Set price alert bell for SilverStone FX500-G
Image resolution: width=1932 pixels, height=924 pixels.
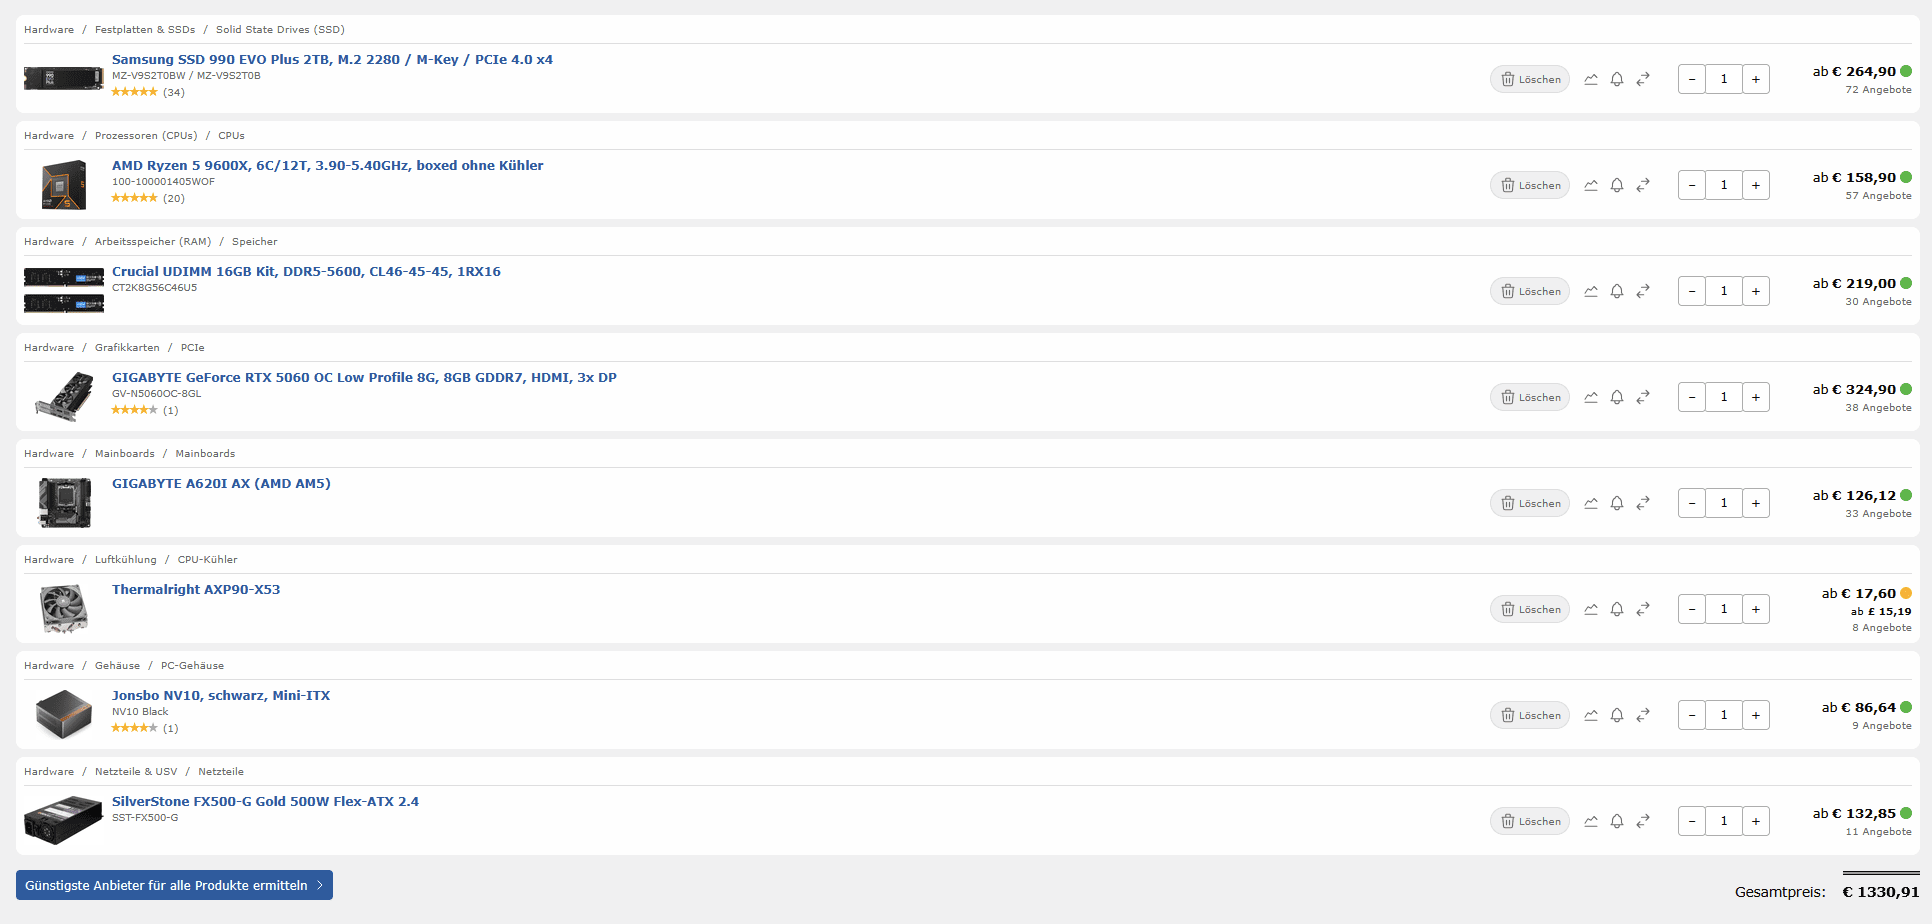(1617, 821)
